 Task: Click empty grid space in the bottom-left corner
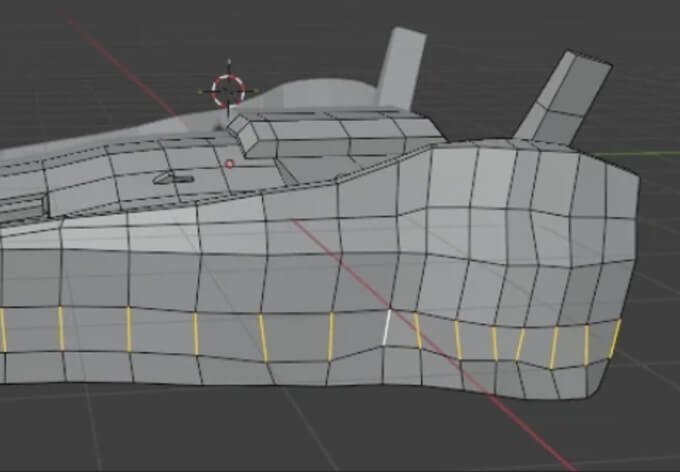point(60,430)
